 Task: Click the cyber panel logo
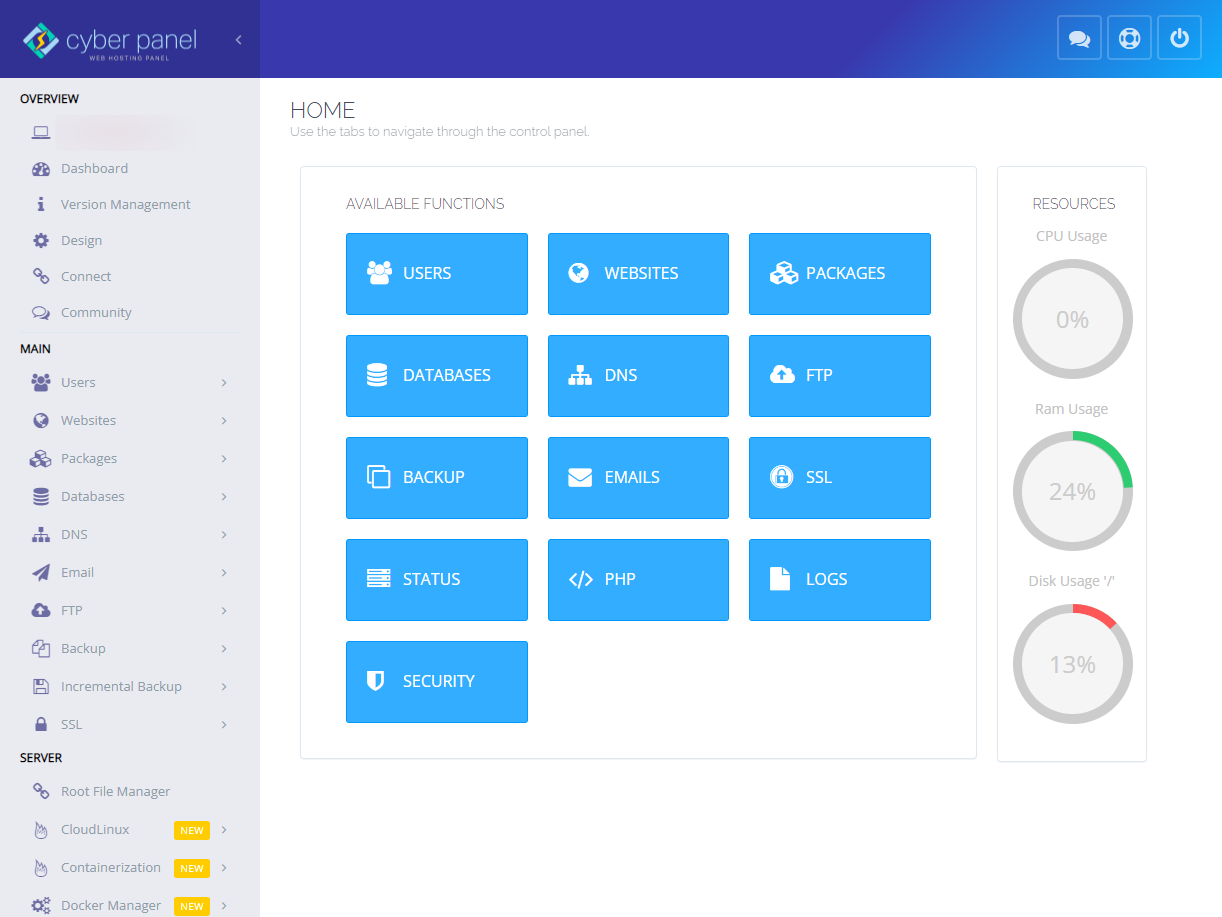[x=110, y=41]
